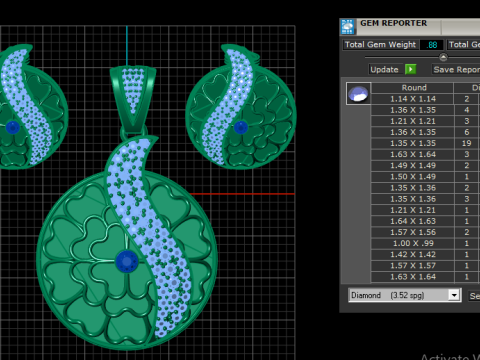Click the Gem Reporter panel icon
480x360 pixels.
347,27
